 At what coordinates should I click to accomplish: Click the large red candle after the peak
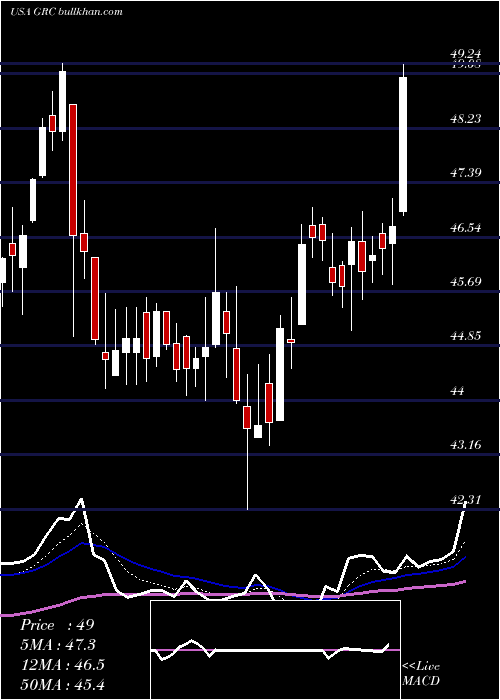tap(73, 170)
